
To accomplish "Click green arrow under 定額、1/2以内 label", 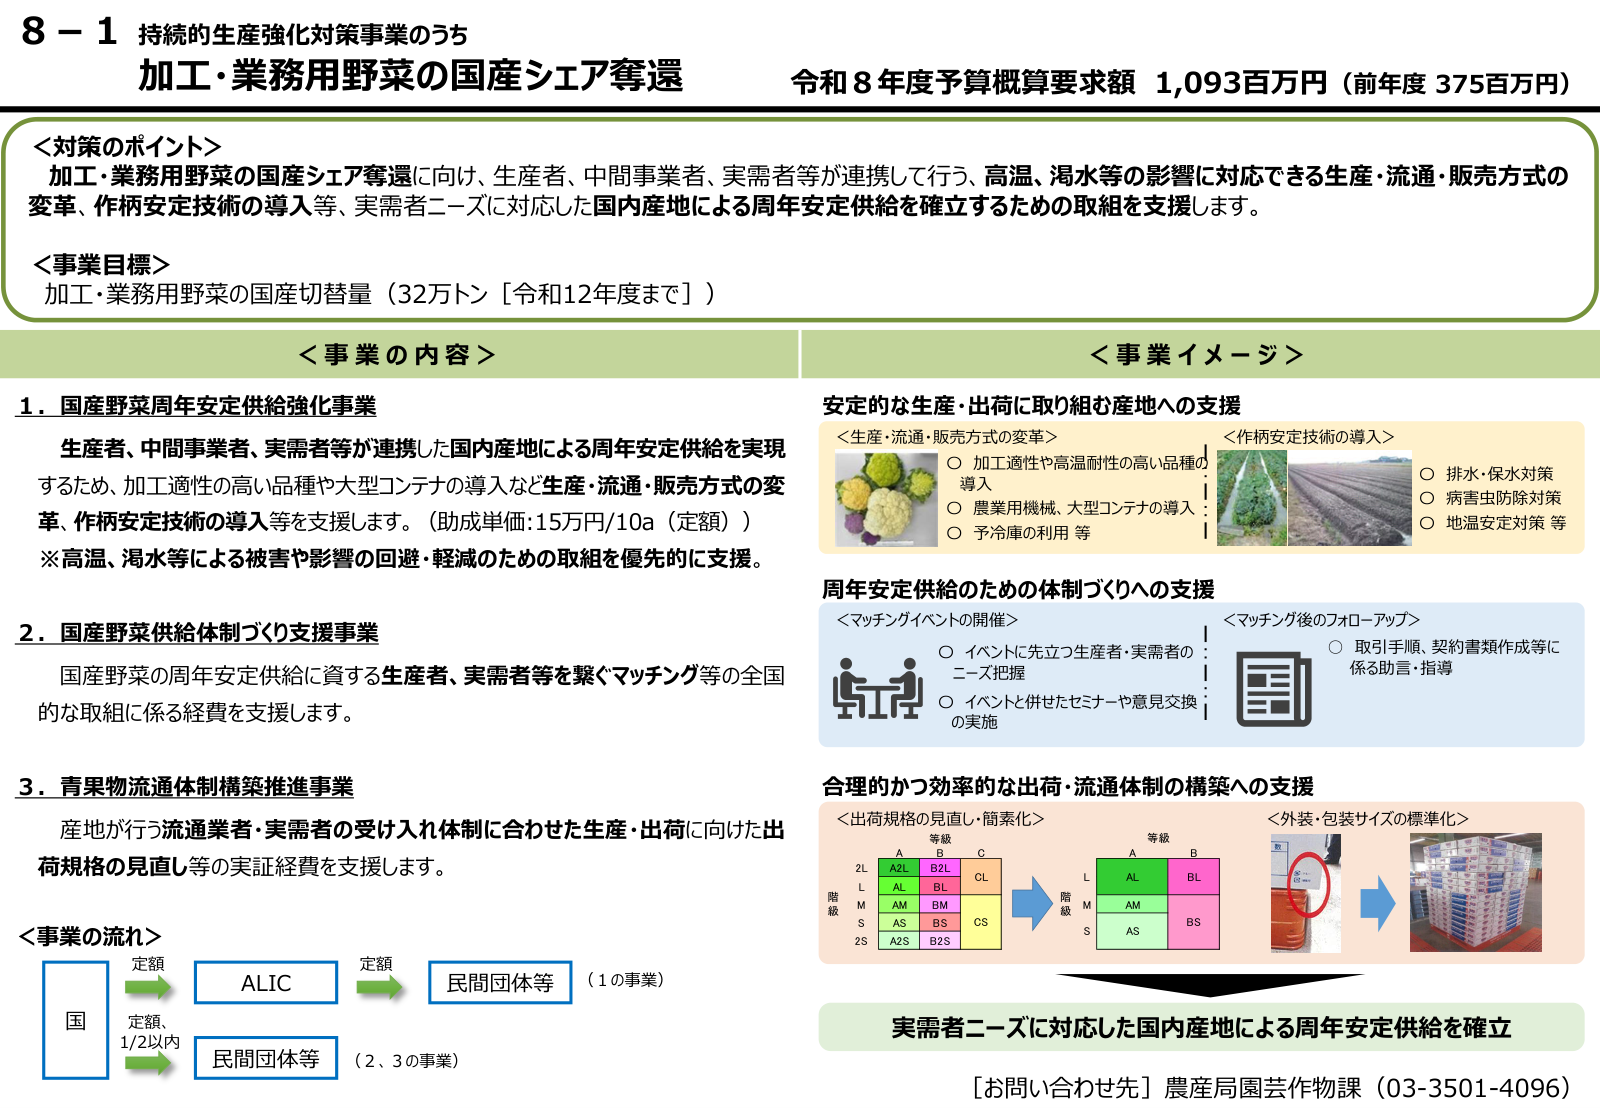I will [149, 1063].
